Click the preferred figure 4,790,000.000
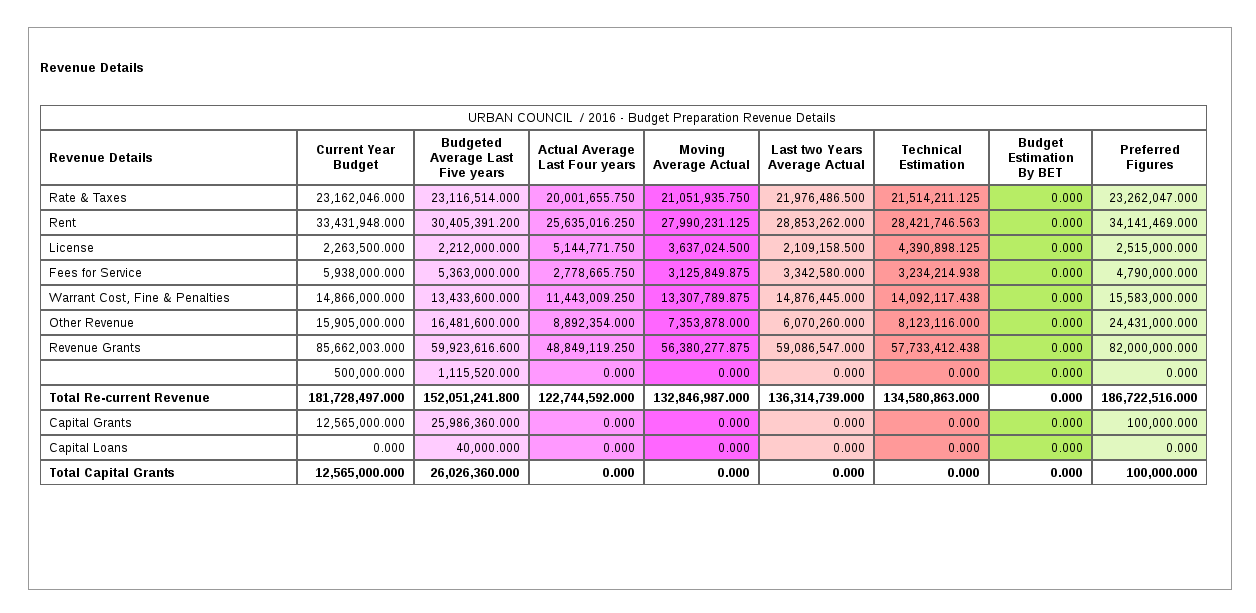 pyautogui.click(x=1157, y=273)
